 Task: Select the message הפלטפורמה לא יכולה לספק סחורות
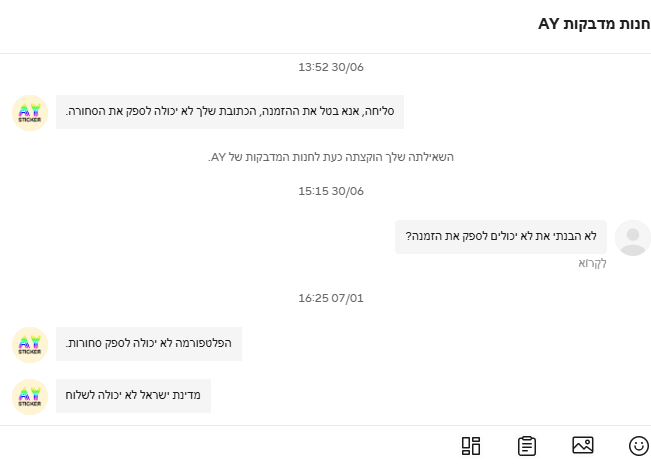point(148,344)
